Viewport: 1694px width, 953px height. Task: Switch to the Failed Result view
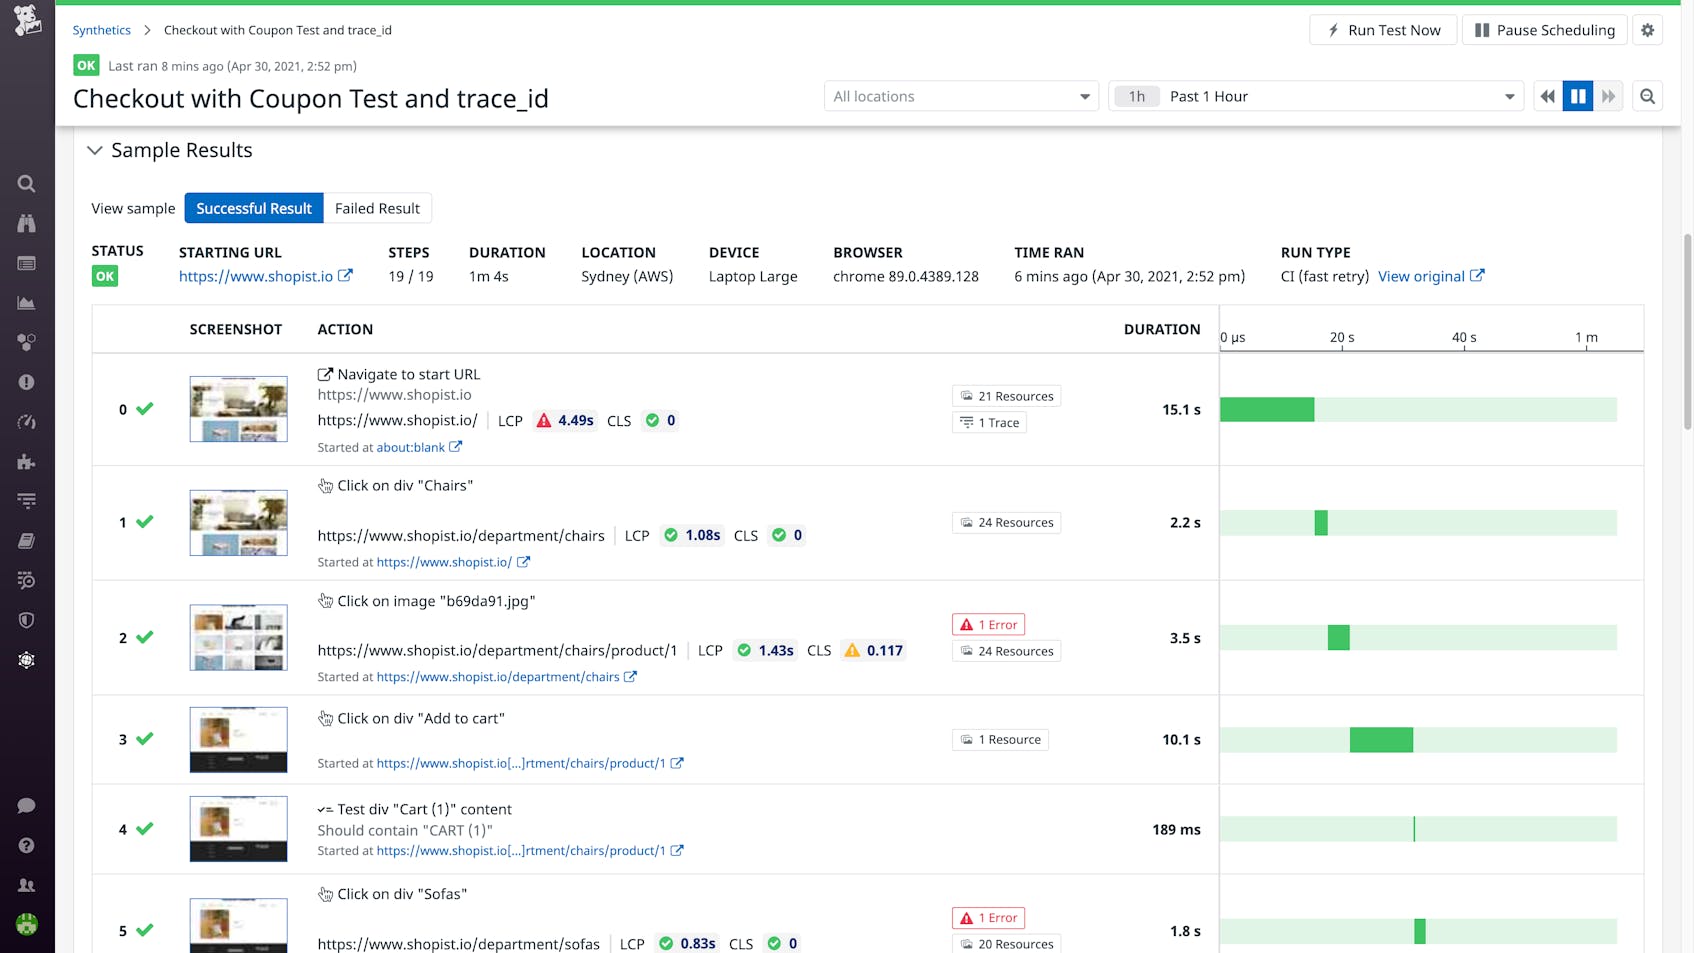point(378,208)
